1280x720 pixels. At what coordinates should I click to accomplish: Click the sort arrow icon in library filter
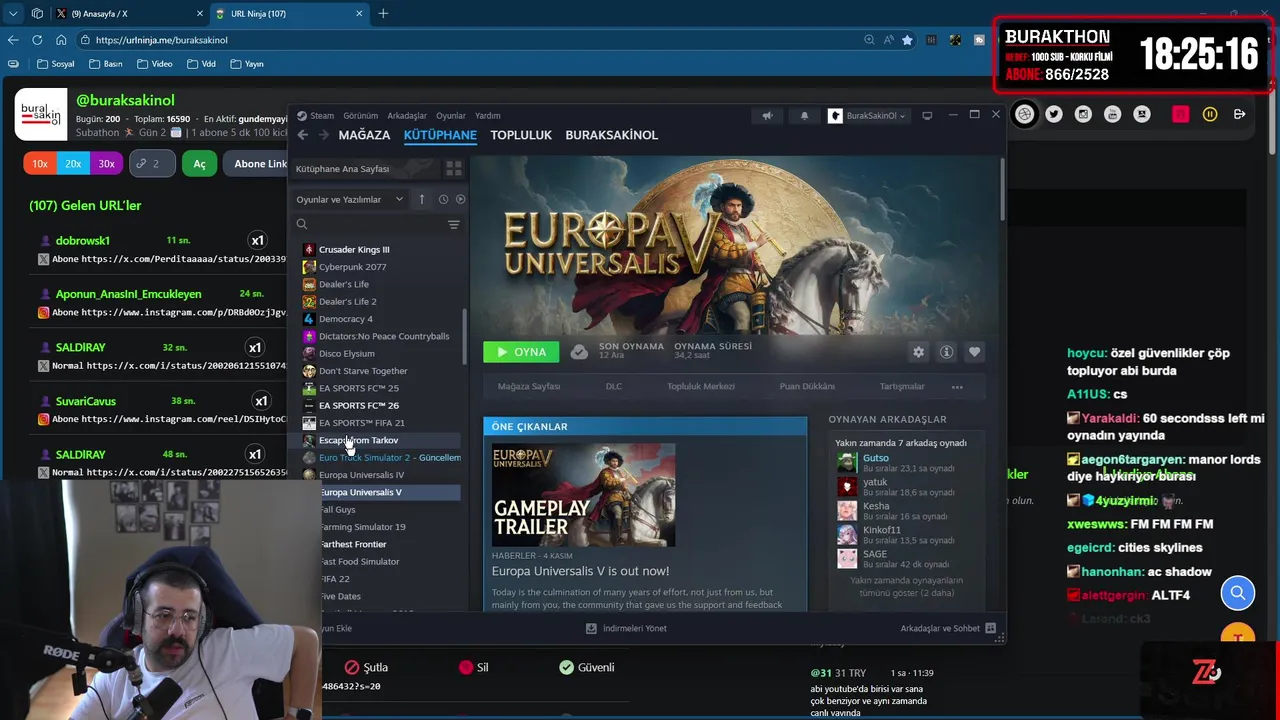click(422, 199)
